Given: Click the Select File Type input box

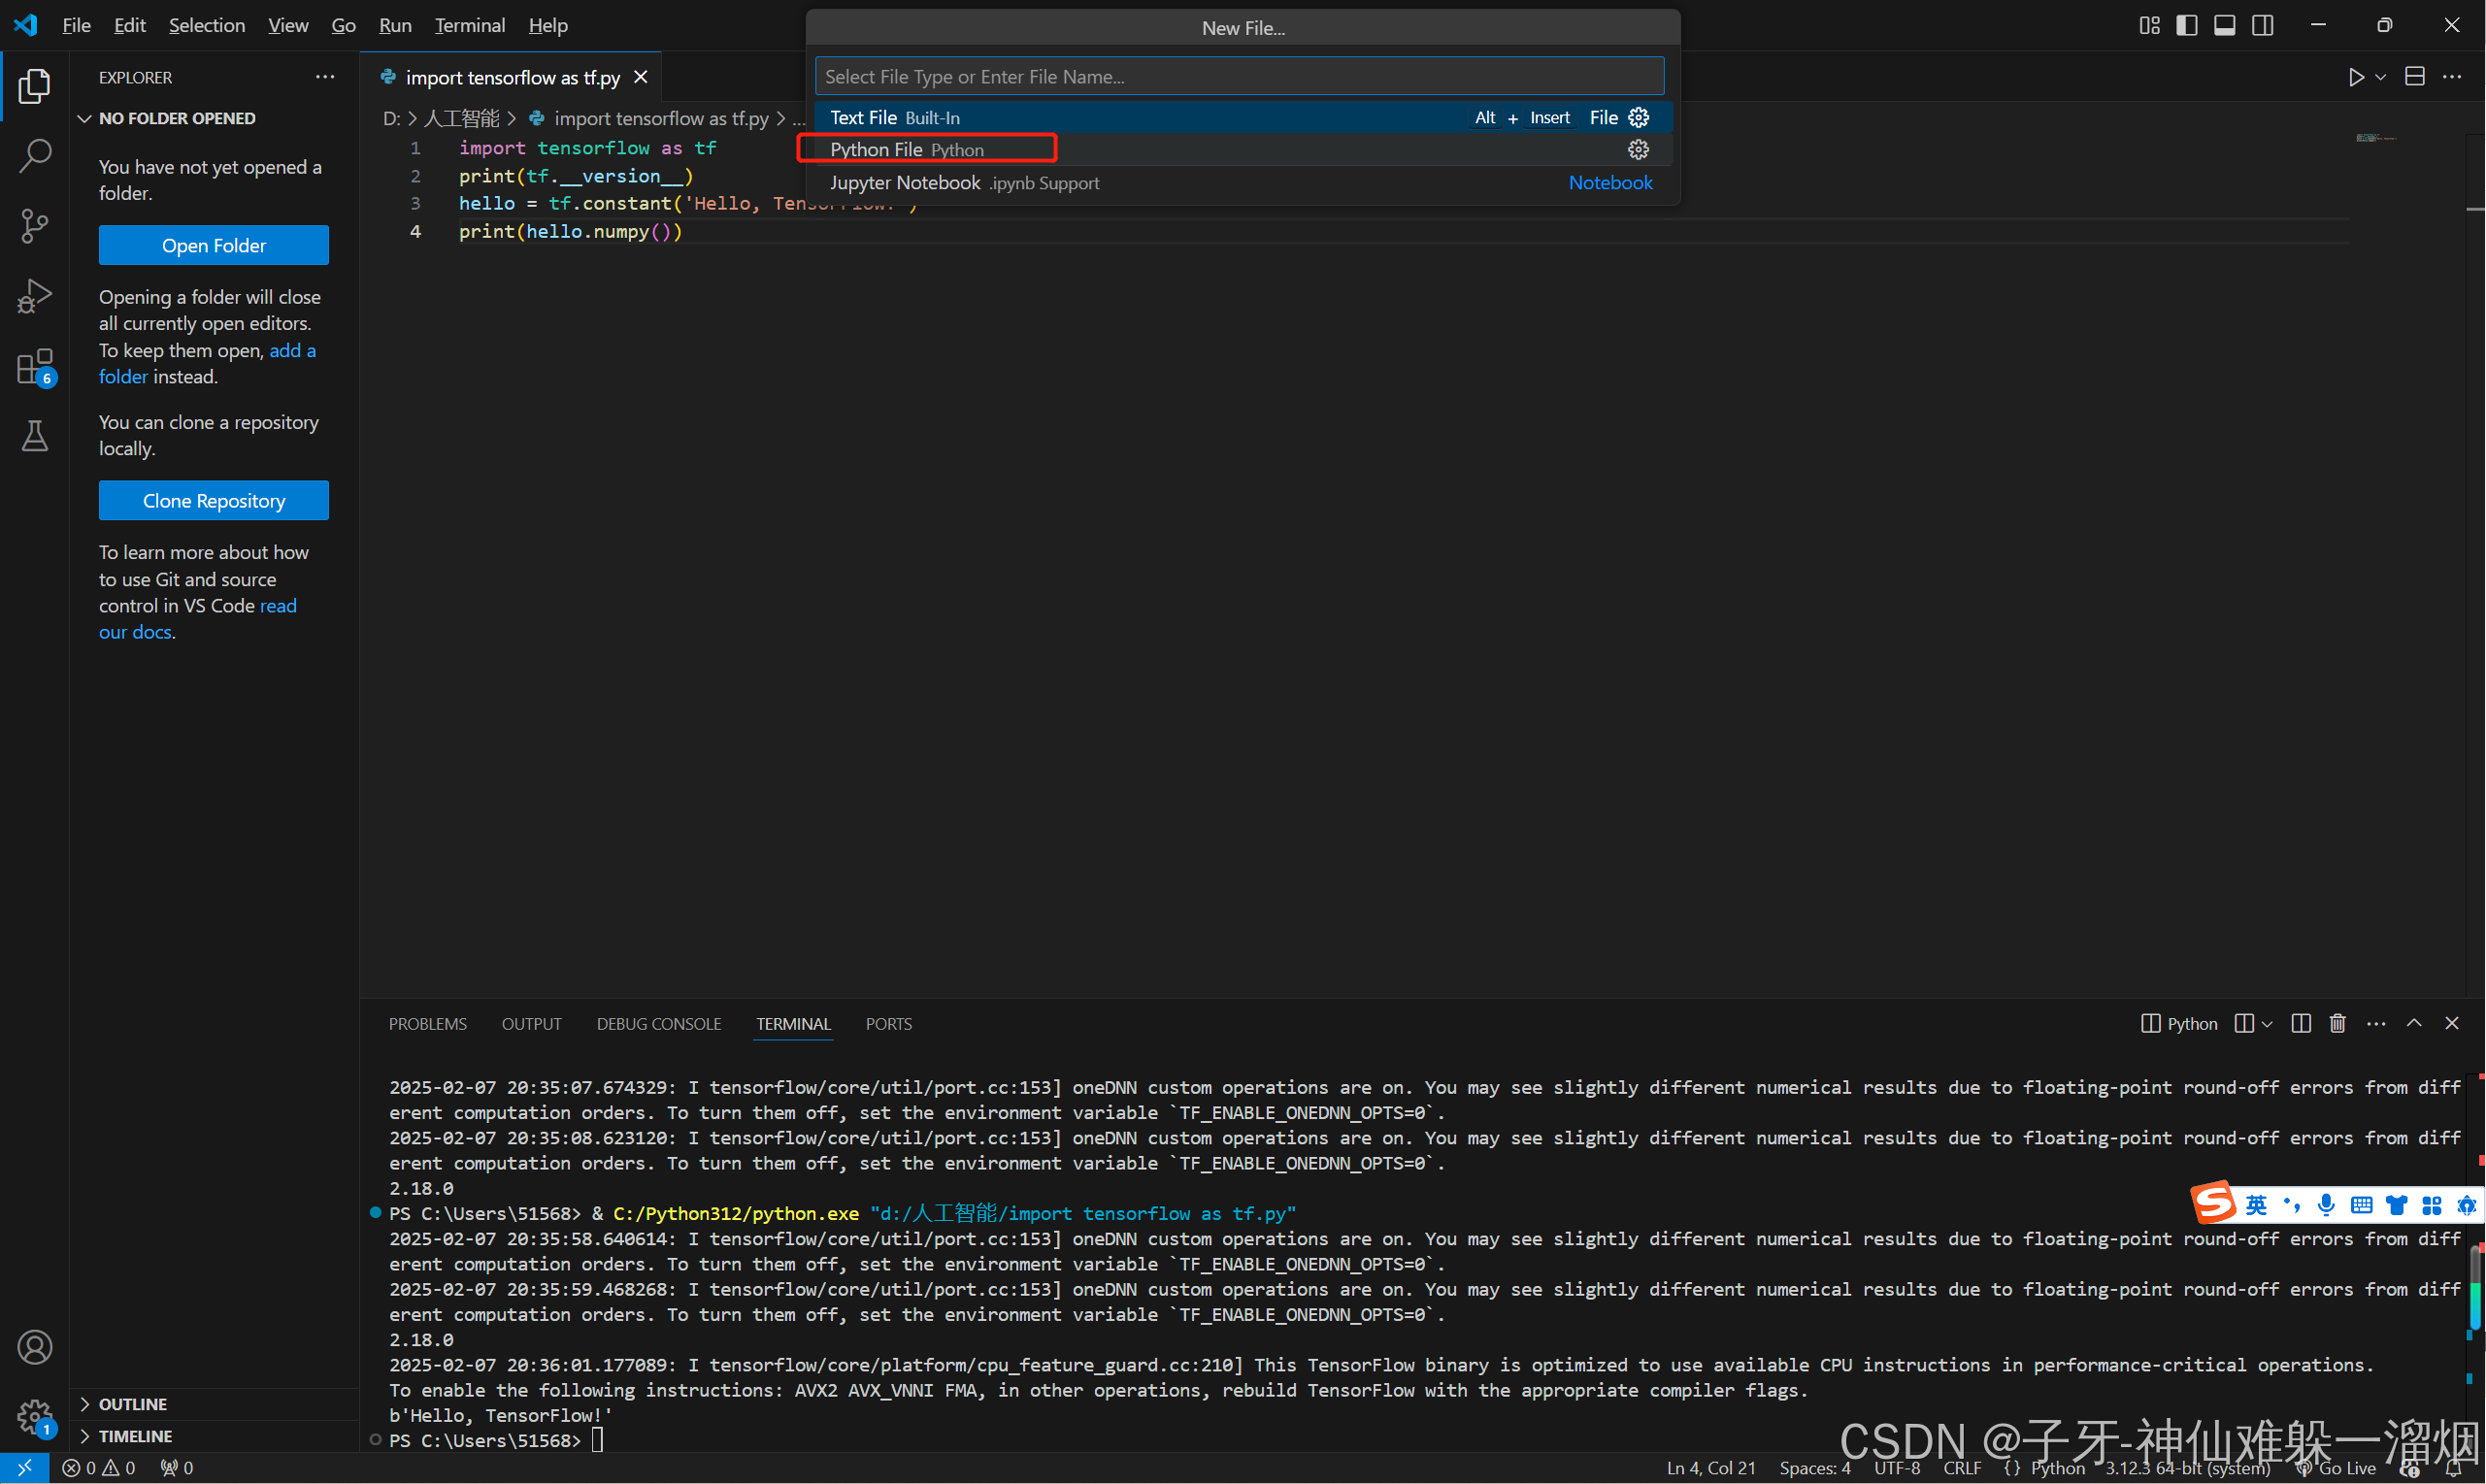Looking at the screenshot, I should point(1238,76).
